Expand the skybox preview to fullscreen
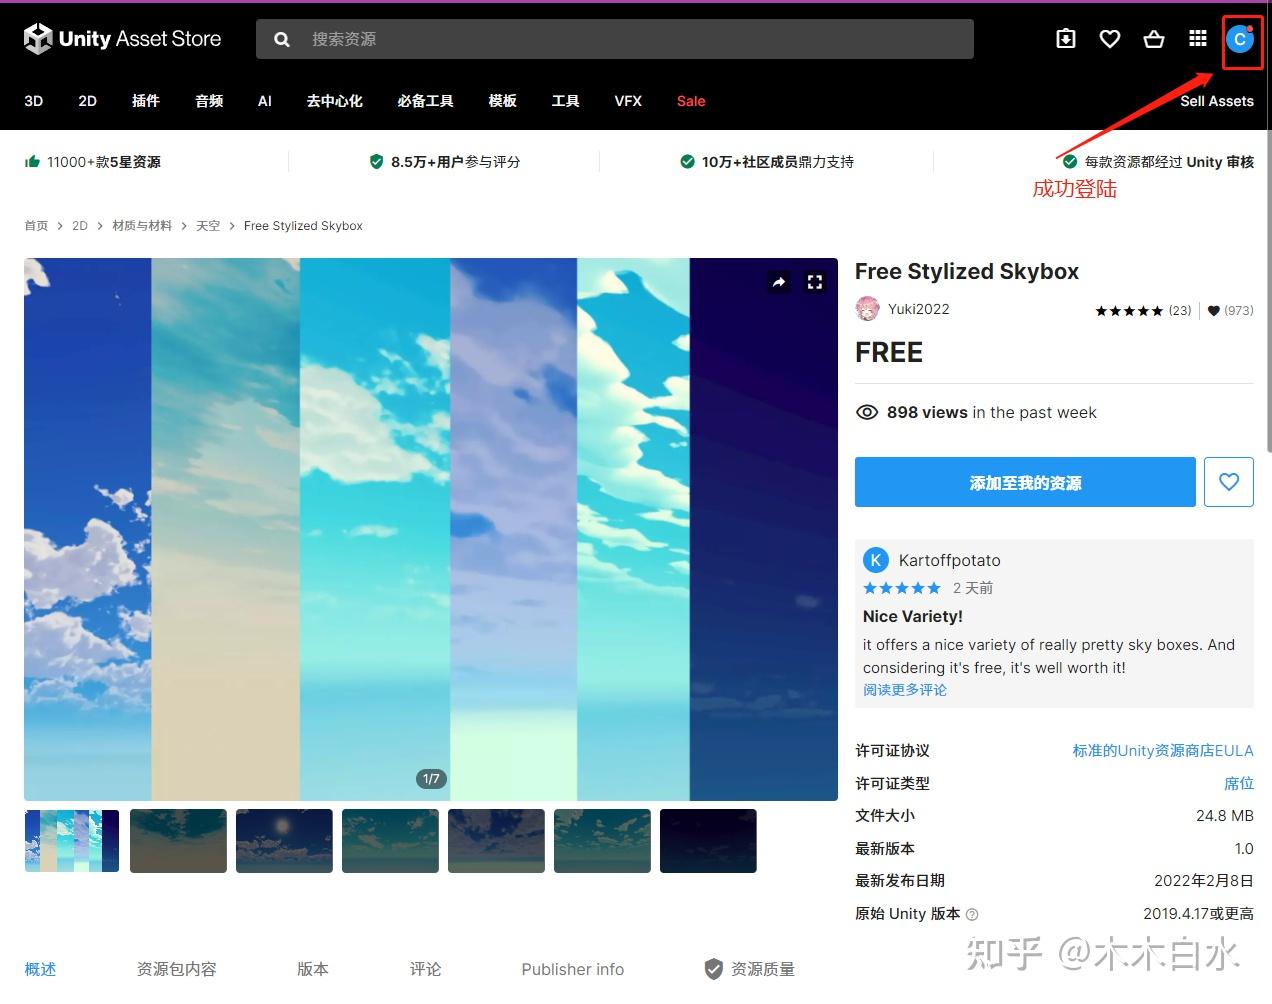This screenshot has width=1272, height=1004. coord(814,282)
